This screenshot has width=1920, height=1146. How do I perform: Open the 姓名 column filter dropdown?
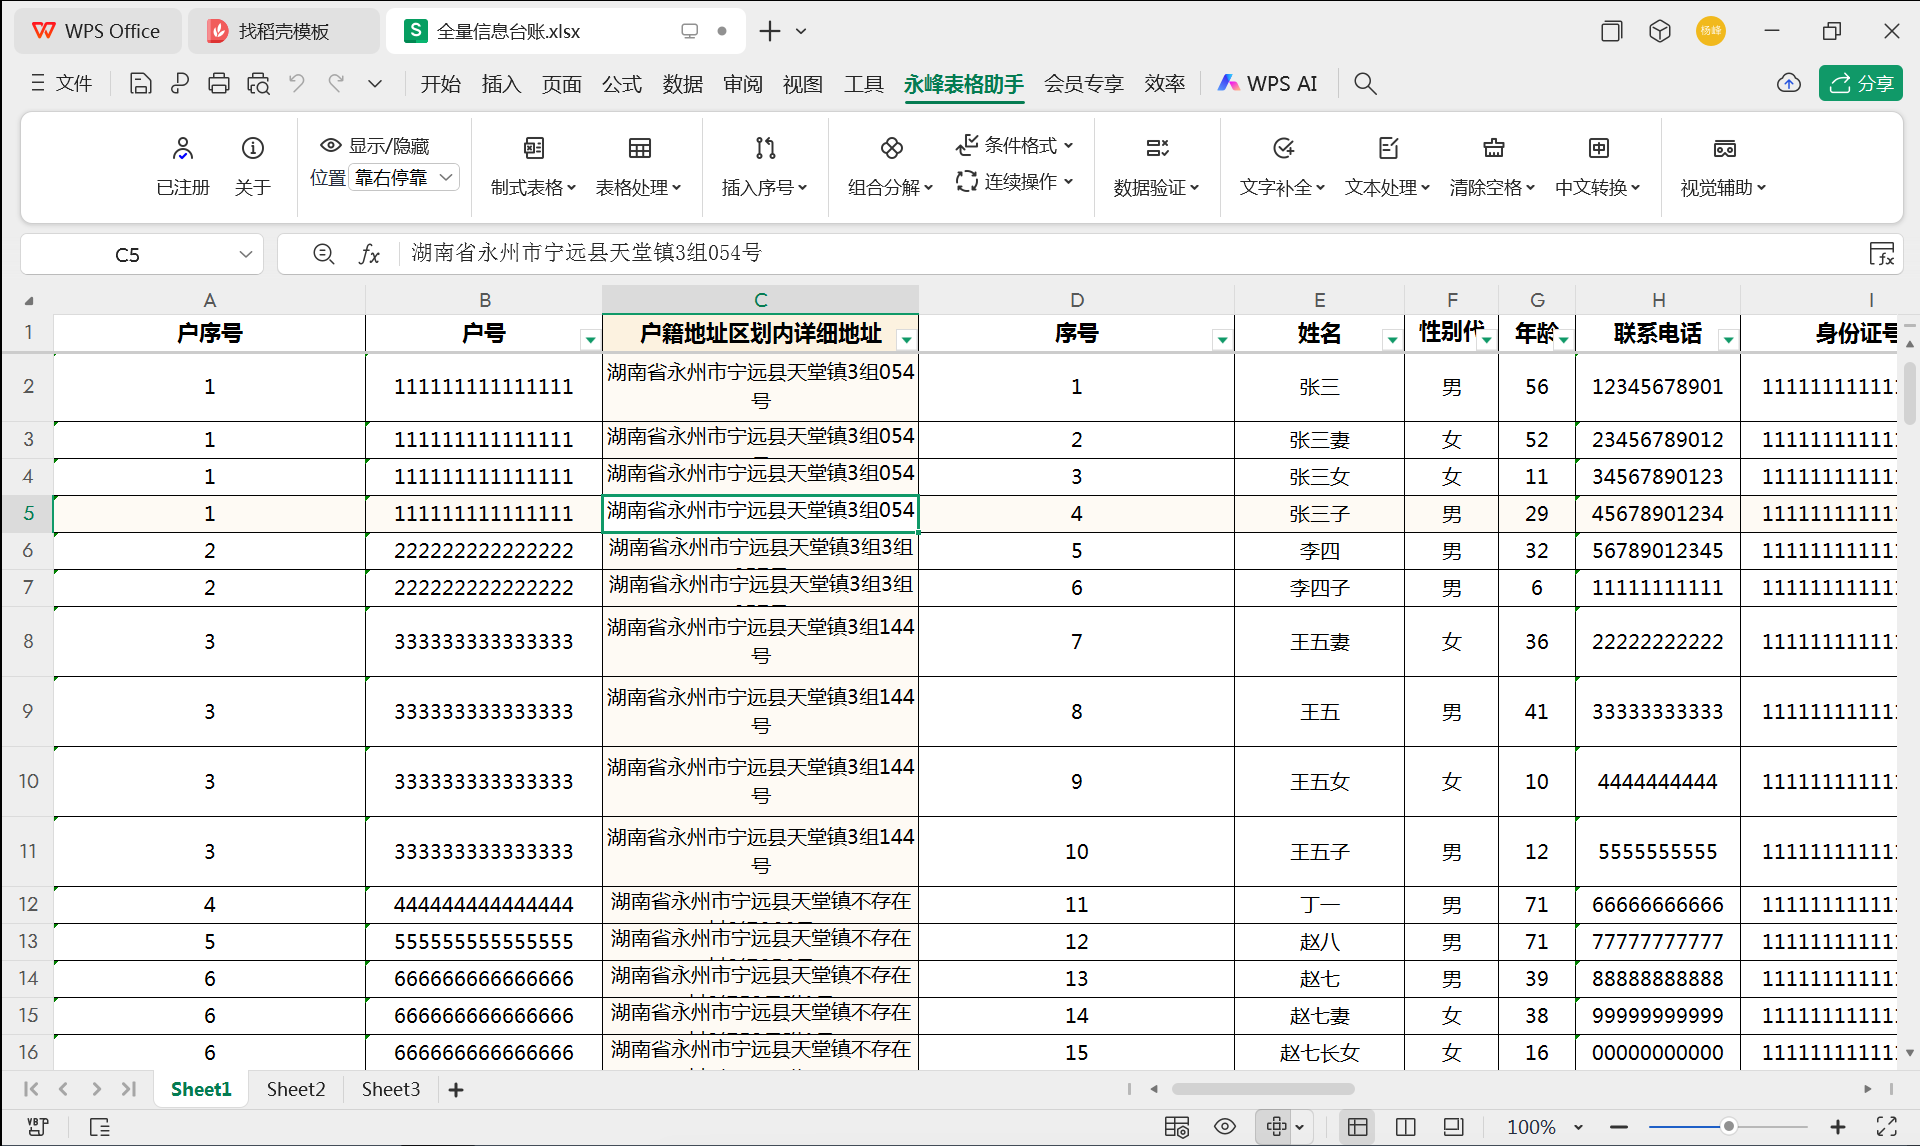tap(1392, 340)
